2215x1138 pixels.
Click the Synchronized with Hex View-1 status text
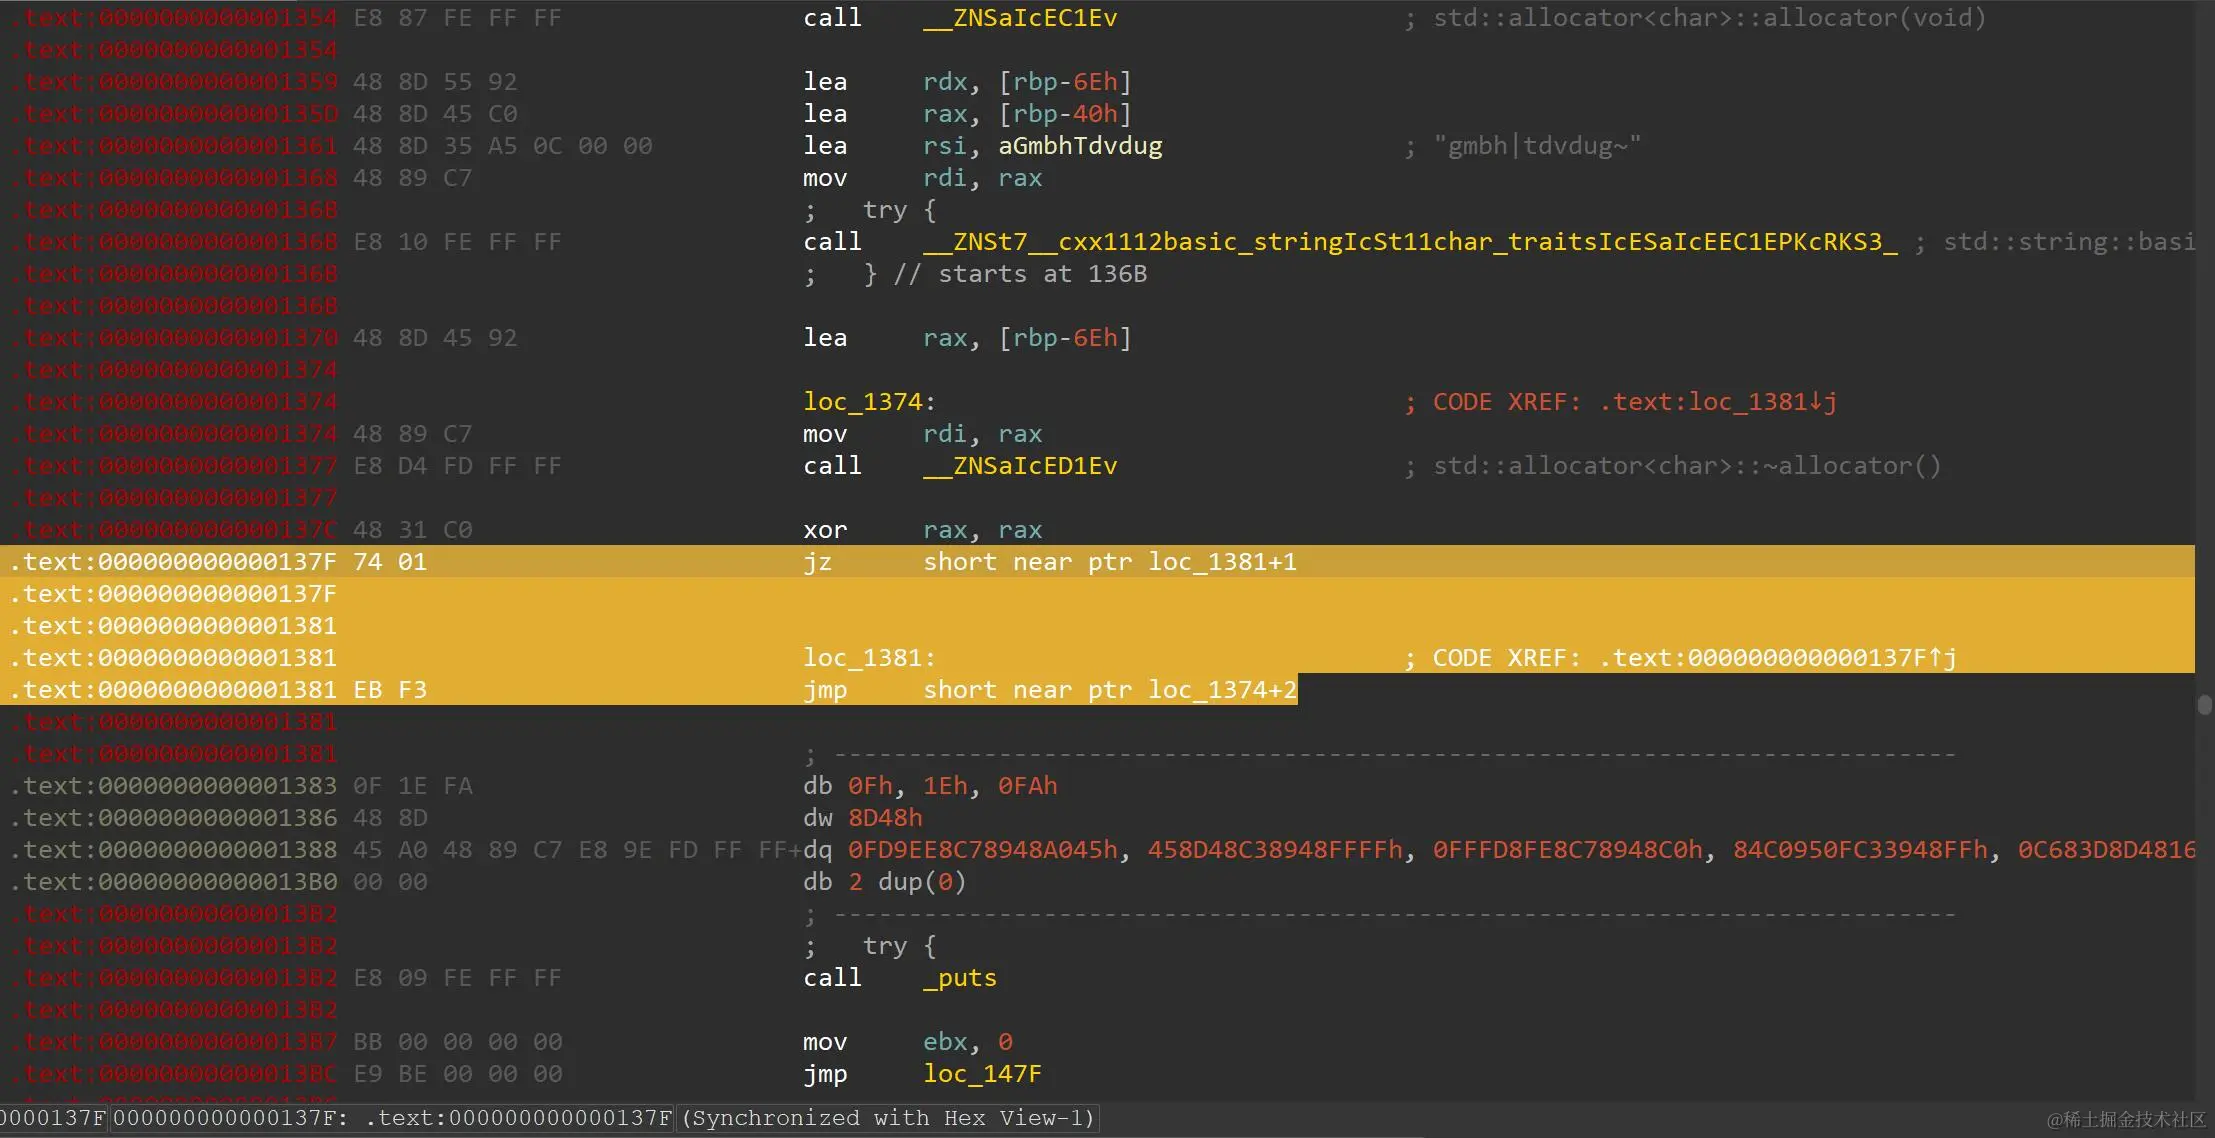click(888, 1118)
